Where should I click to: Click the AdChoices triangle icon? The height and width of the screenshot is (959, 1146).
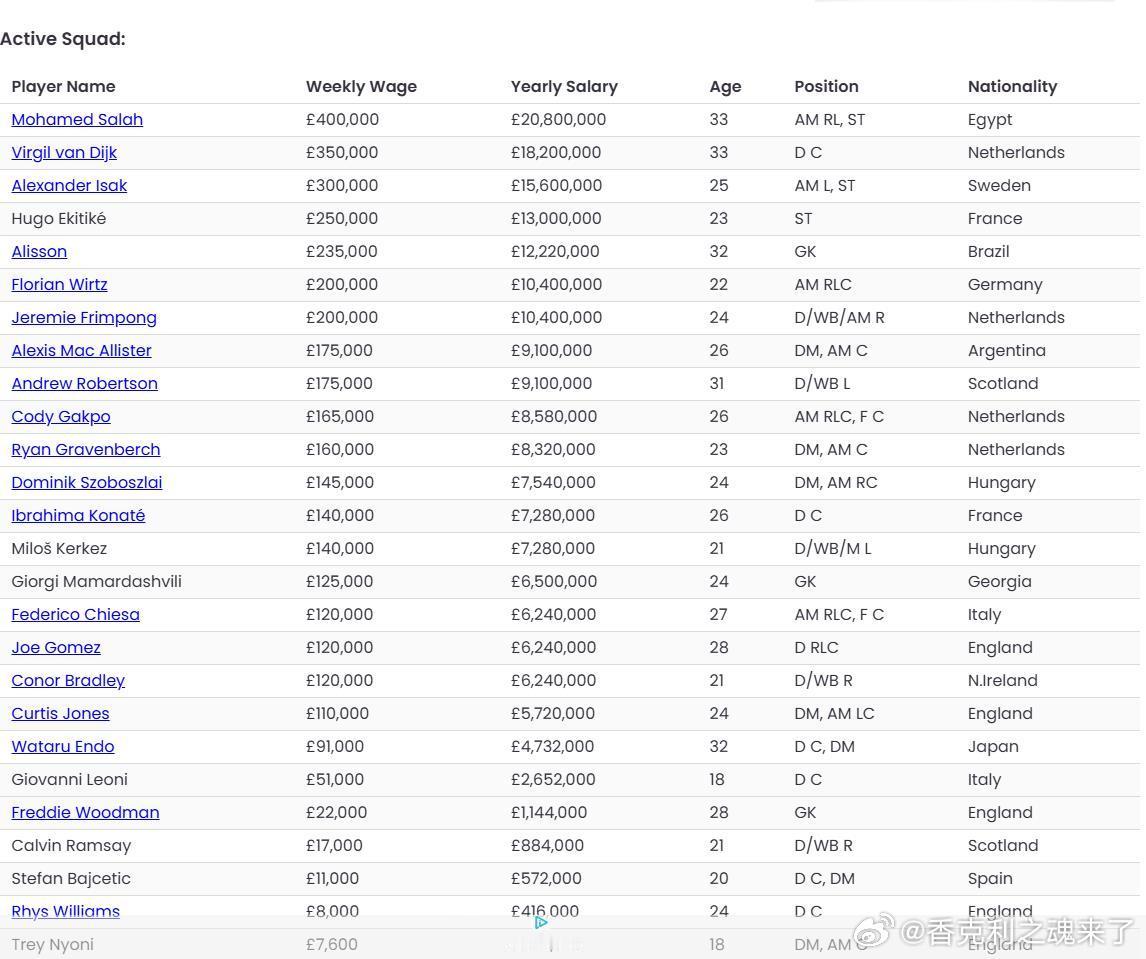pos(541,922)
